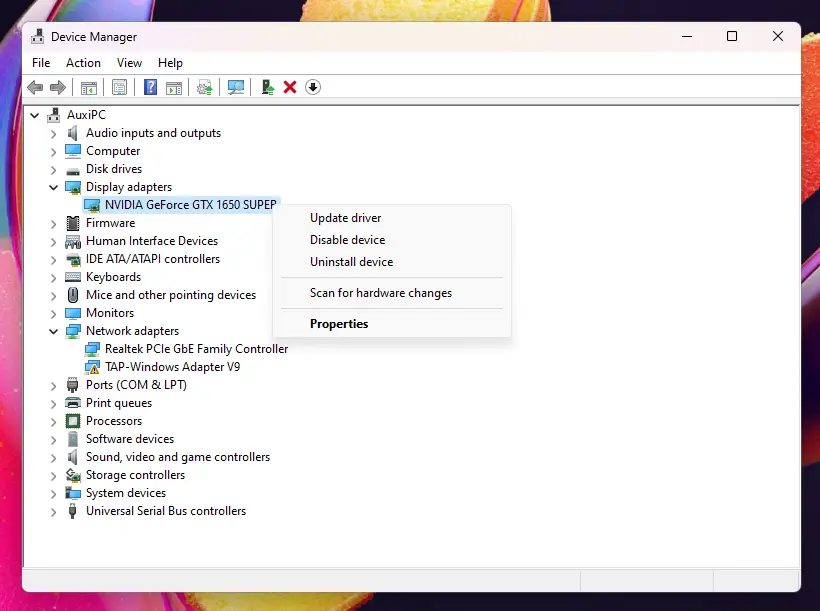The height and width of the screenshot is (611, 820).
Task: Open the Help menu
Action: [170, 63]
